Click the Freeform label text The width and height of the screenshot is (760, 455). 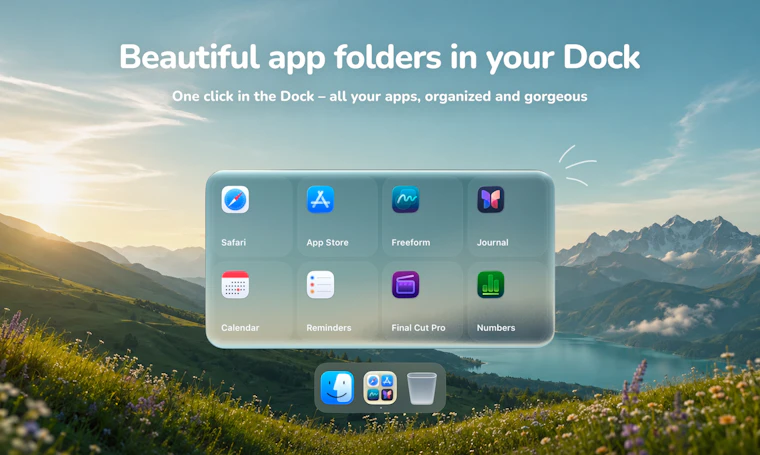pyautogui.click(x=411, y=242)
